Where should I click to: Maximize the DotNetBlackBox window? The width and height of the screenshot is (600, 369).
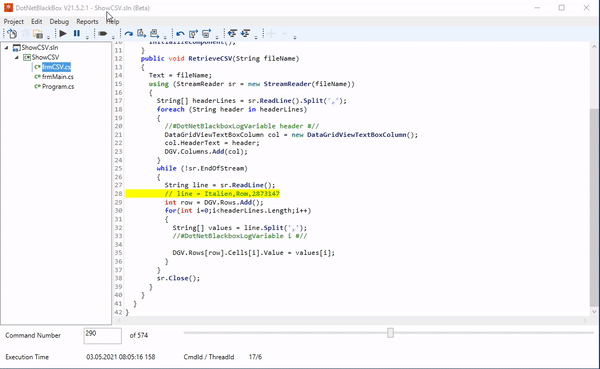click(x=561, y=8)
